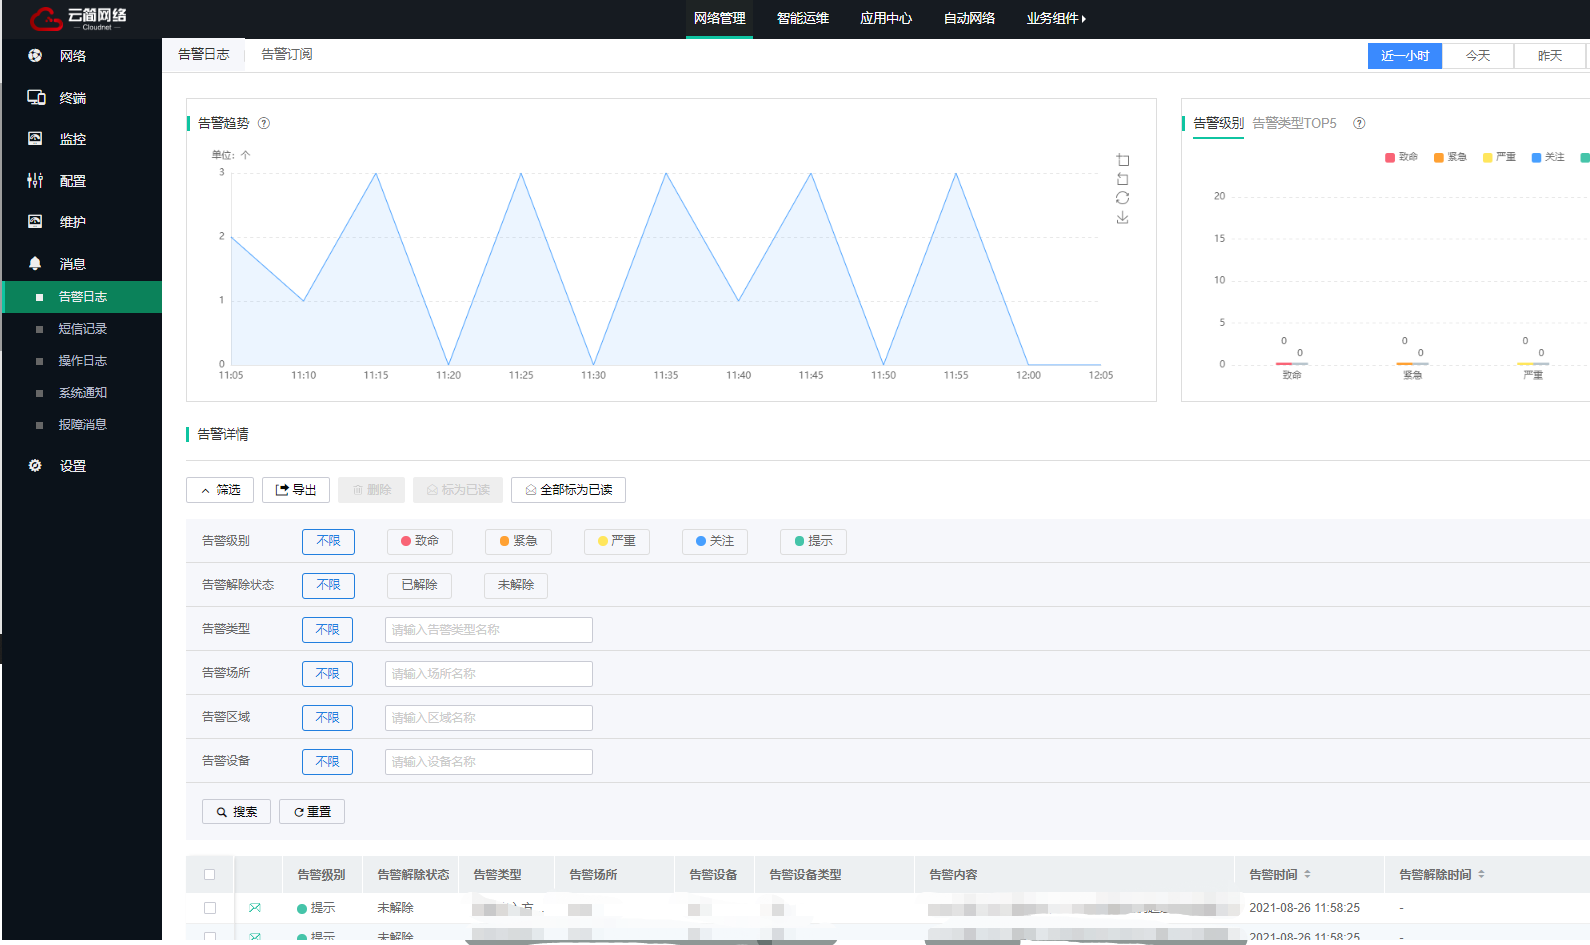
Task: Click the refresh icon beside the trend chart
Action: click(x=1122, y=198)
